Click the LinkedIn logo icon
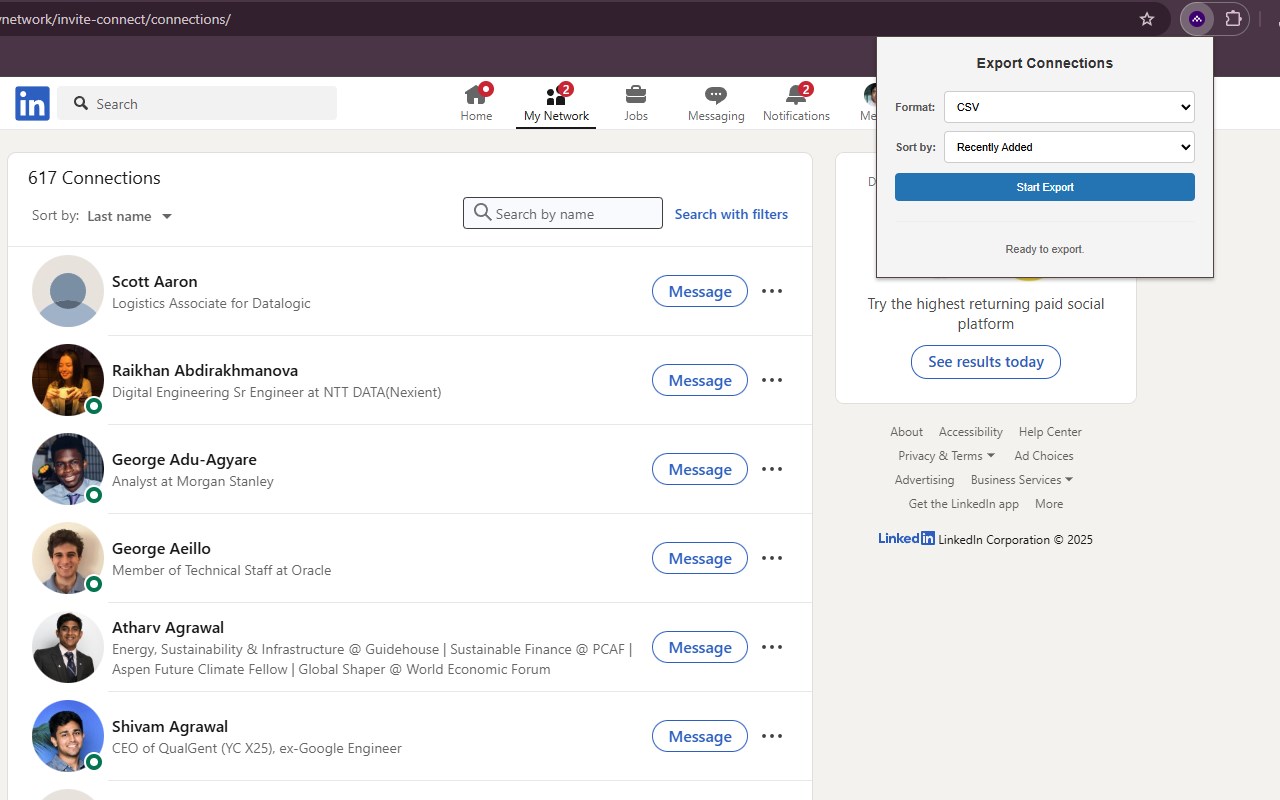Screen dimensions: 1280x800 point(32,103)
